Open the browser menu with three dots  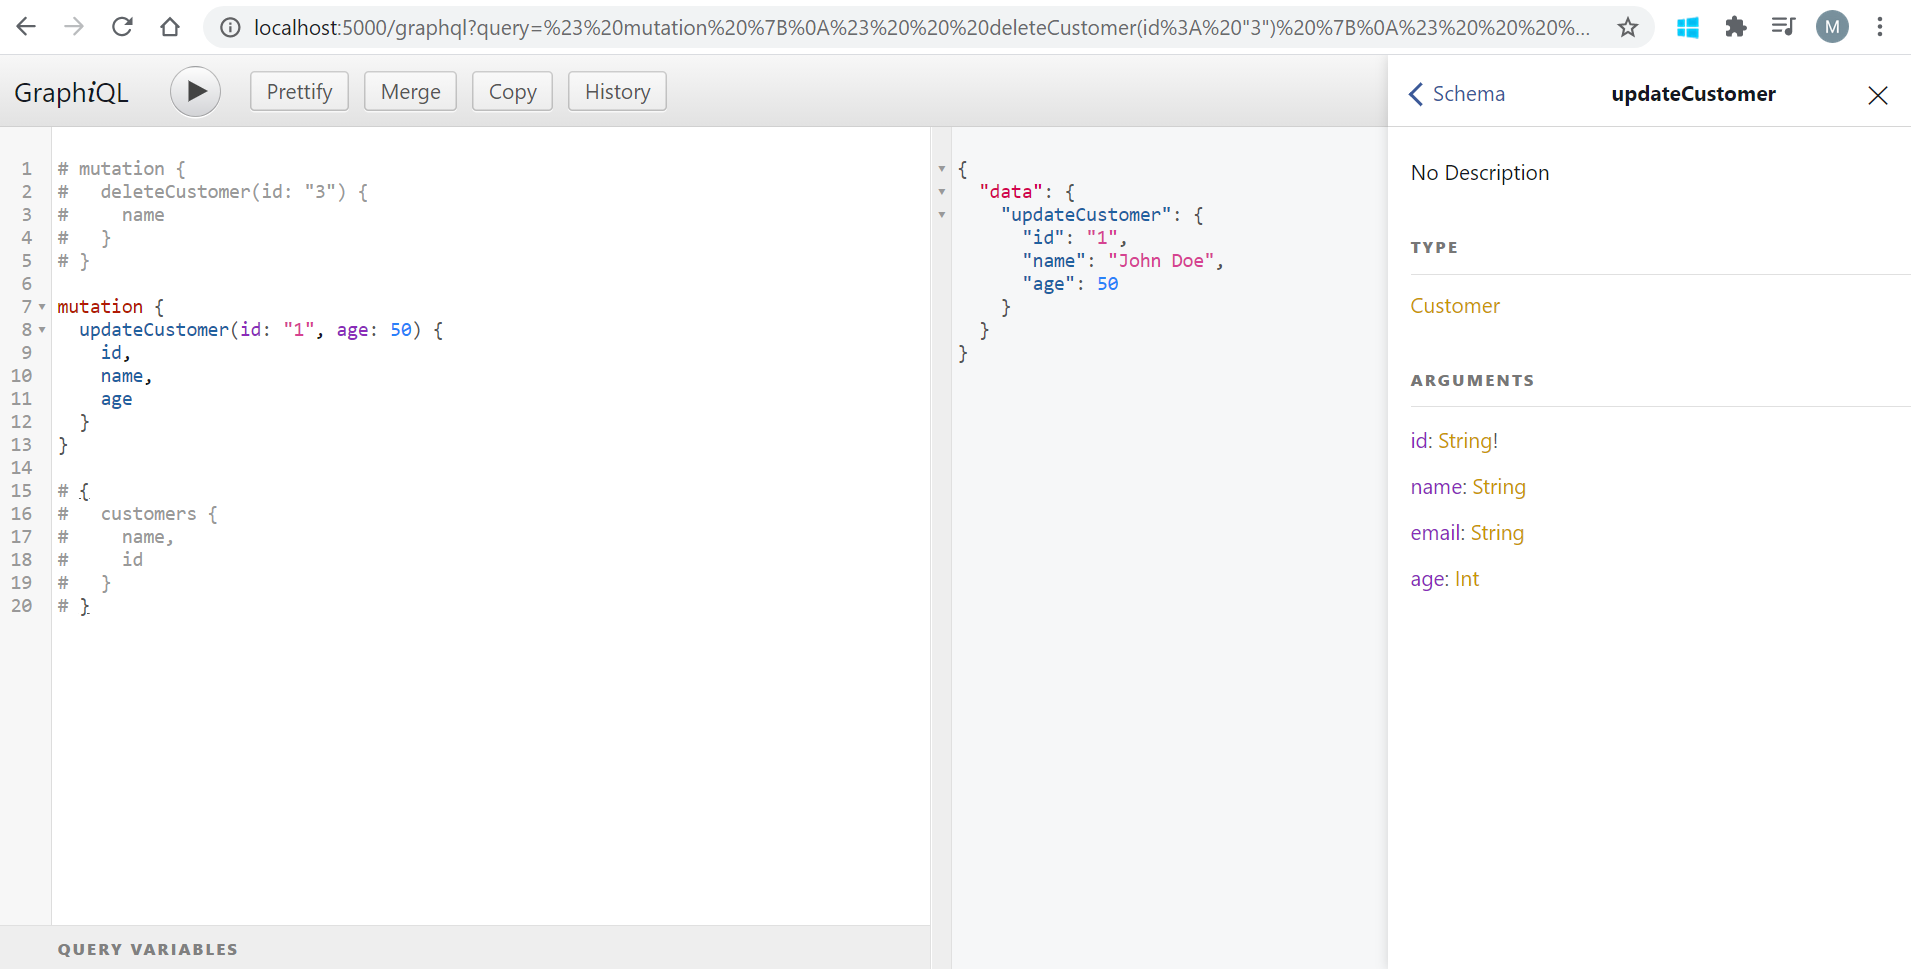[1882, 27]
